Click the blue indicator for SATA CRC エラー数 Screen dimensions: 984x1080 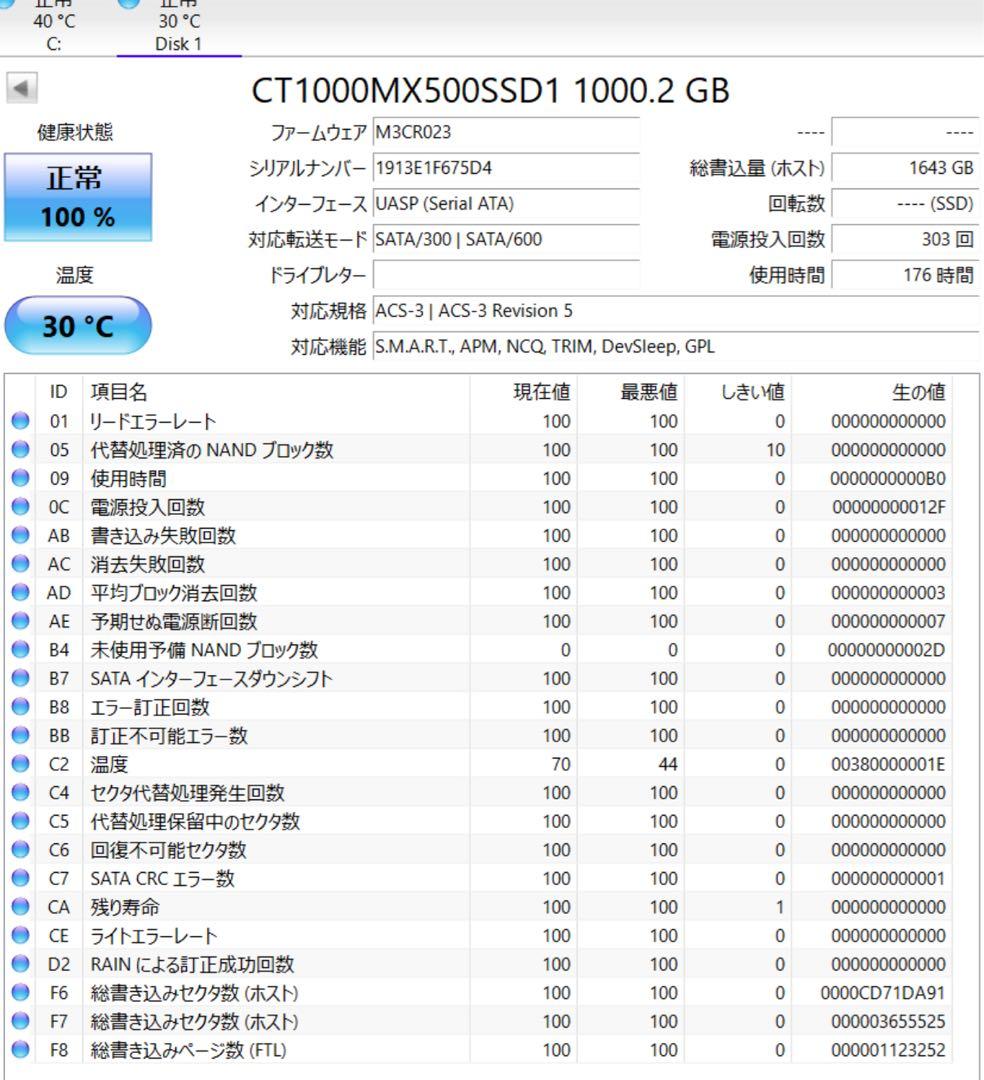22,878
